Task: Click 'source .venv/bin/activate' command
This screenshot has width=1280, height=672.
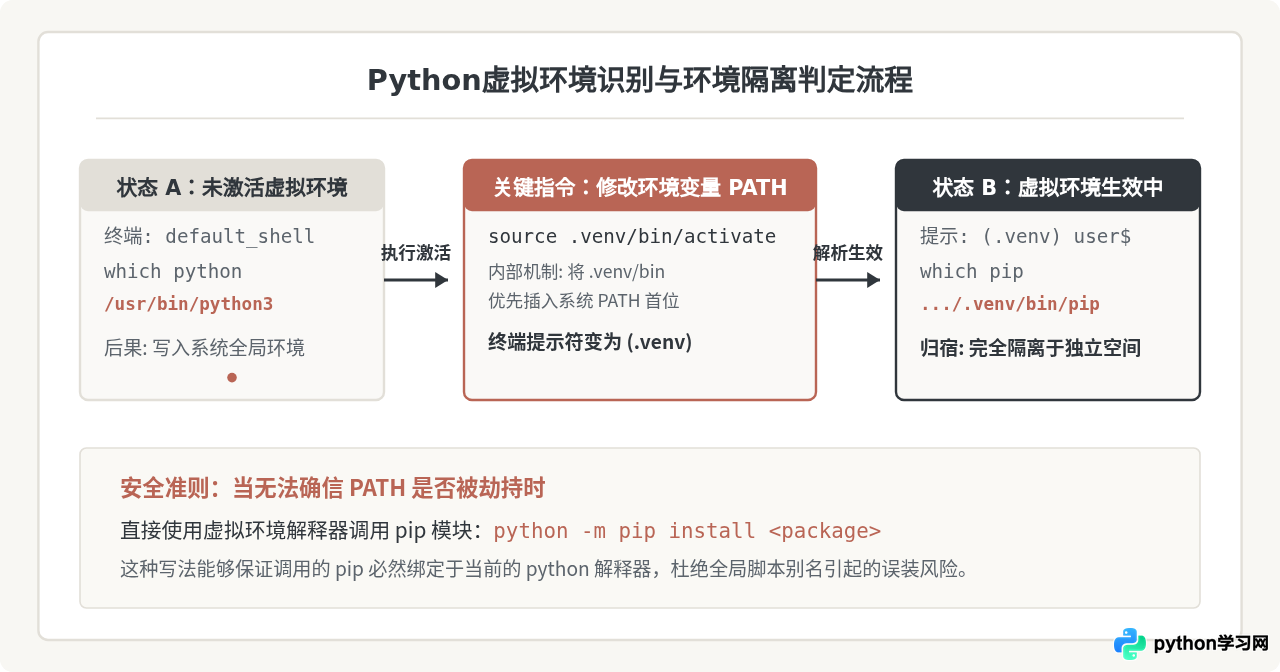Action: [632, 237]
